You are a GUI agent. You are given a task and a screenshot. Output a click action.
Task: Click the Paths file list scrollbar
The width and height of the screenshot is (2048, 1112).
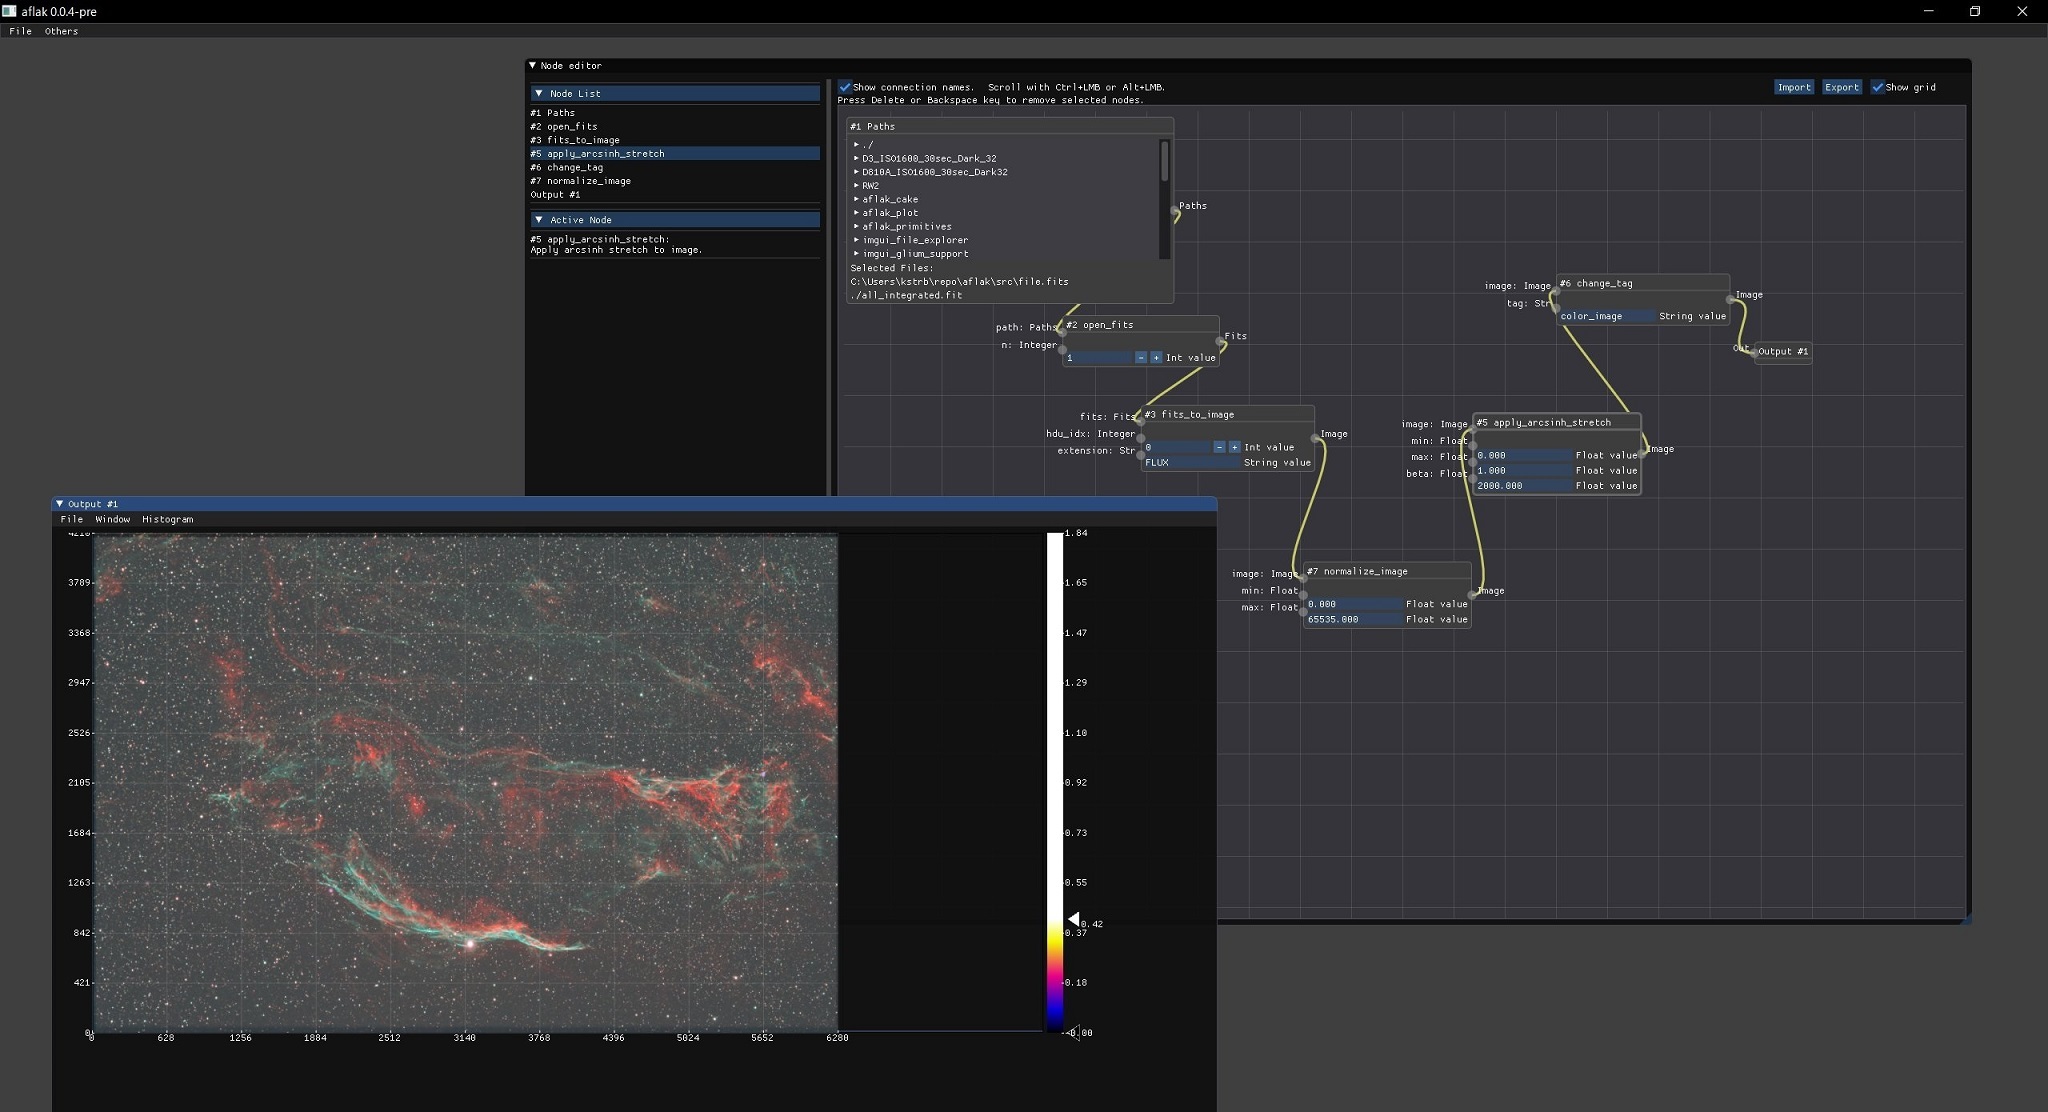click(1164, 161)
